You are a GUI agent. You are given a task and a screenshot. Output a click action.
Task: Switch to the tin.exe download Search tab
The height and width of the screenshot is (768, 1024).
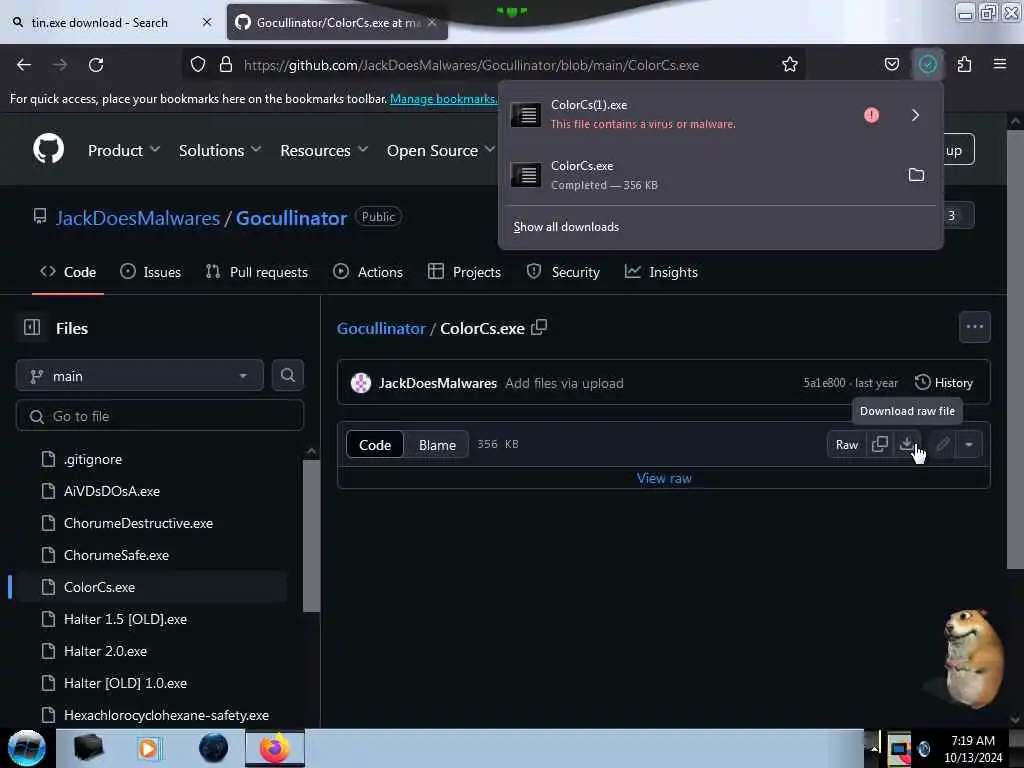(100, 23)
